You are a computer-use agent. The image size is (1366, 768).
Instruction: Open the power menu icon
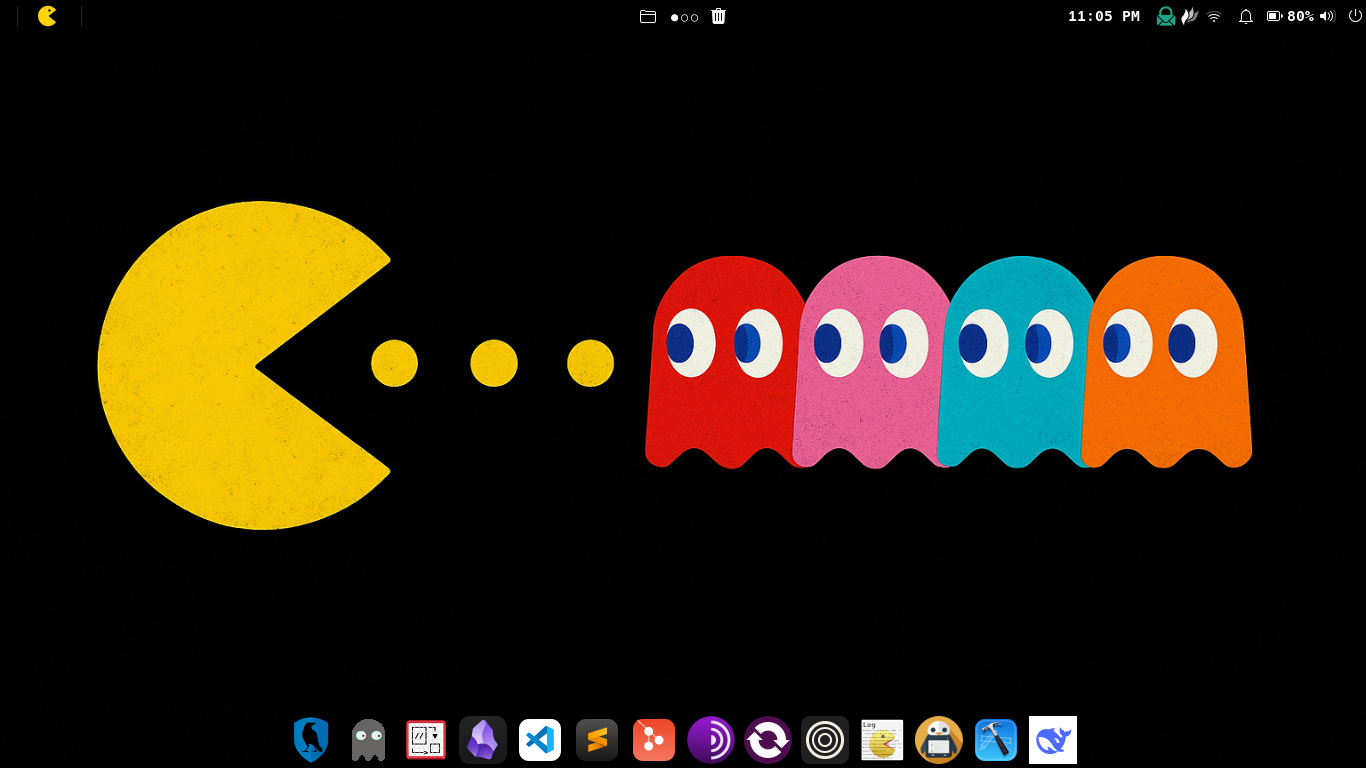[x=1355, y=16]
